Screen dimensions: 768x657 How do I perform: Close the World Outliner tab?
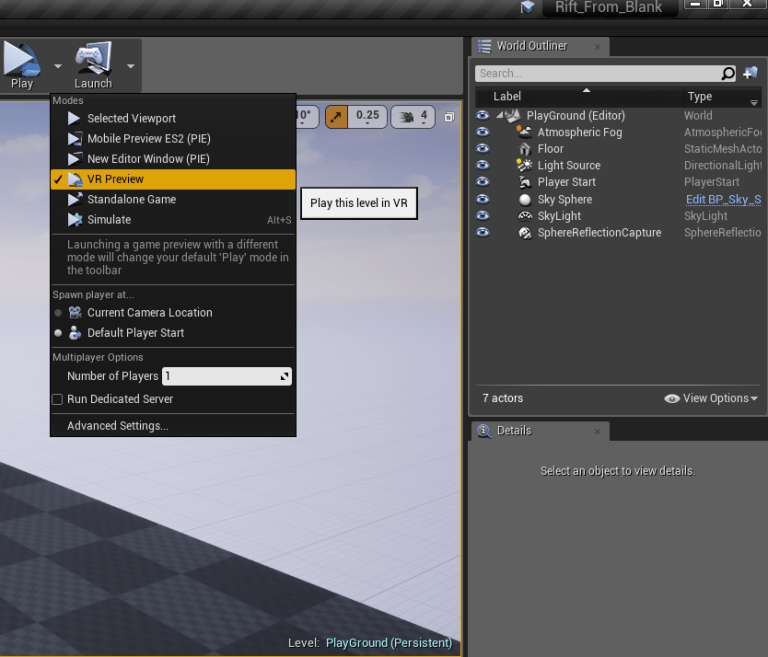pyautogui.click(x=598, y=47)
